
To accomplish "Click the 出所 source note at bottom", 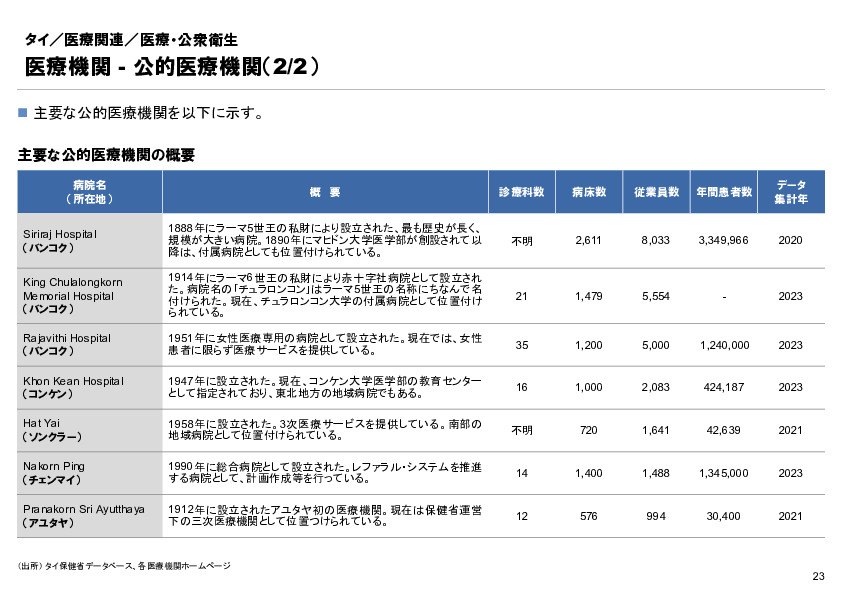I will [x=122, y=564].
